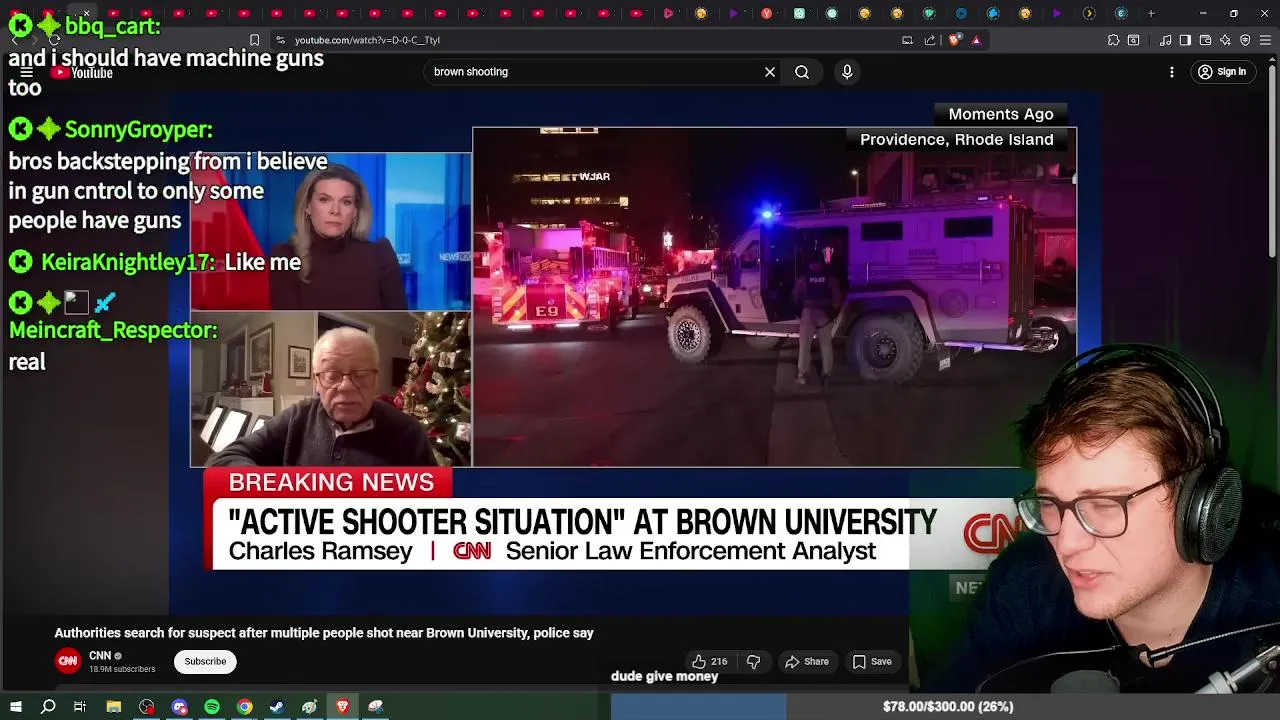Click the cast/screen icon in address bar
This screenshot has height=720, width=1280.
[x=907, y=40]
